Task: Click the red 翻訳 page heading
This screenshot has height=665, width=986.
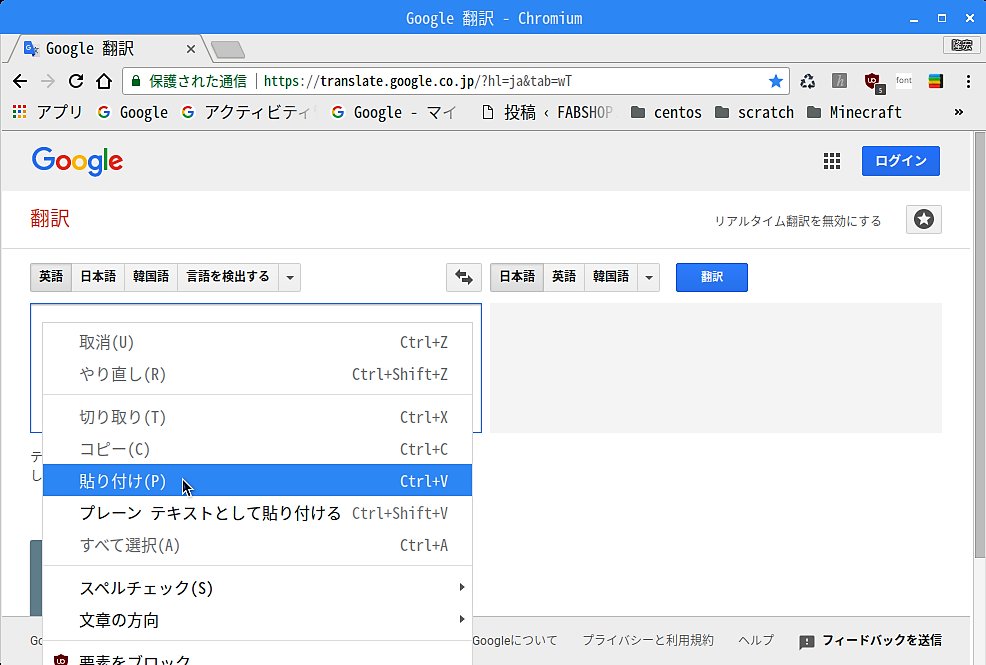Action: [50, 219]
